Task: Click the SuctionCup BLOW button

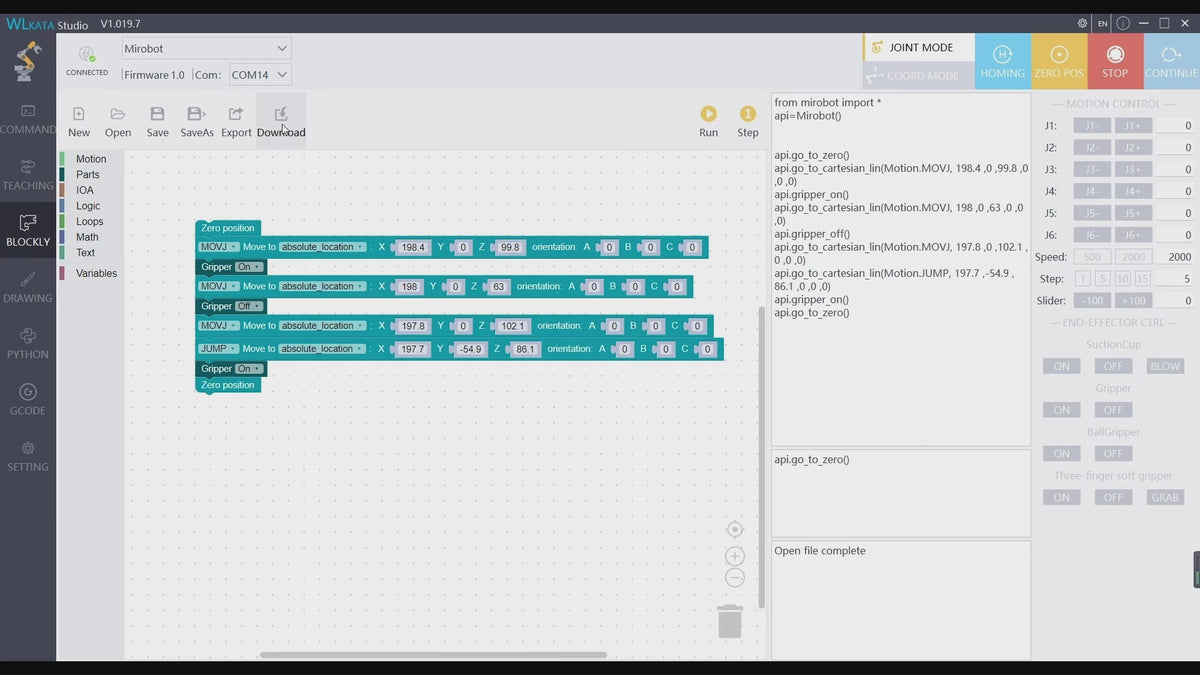Action: pos(1165,366)
